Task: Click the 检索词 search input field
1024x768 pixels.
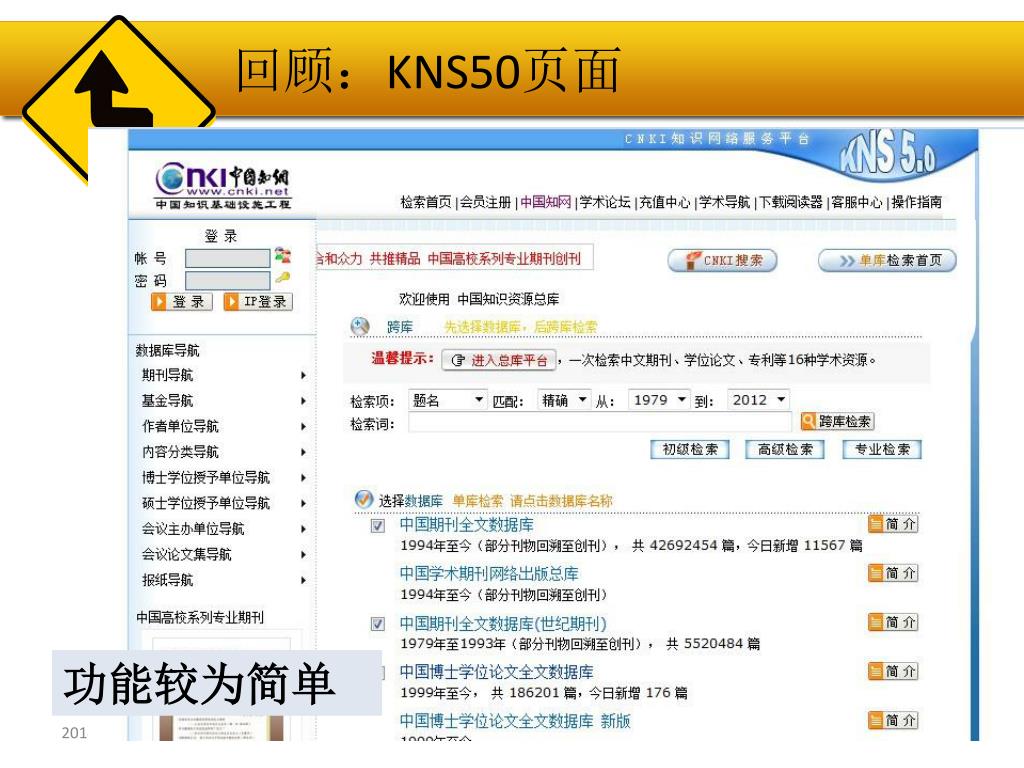Action: click(599, 423)
